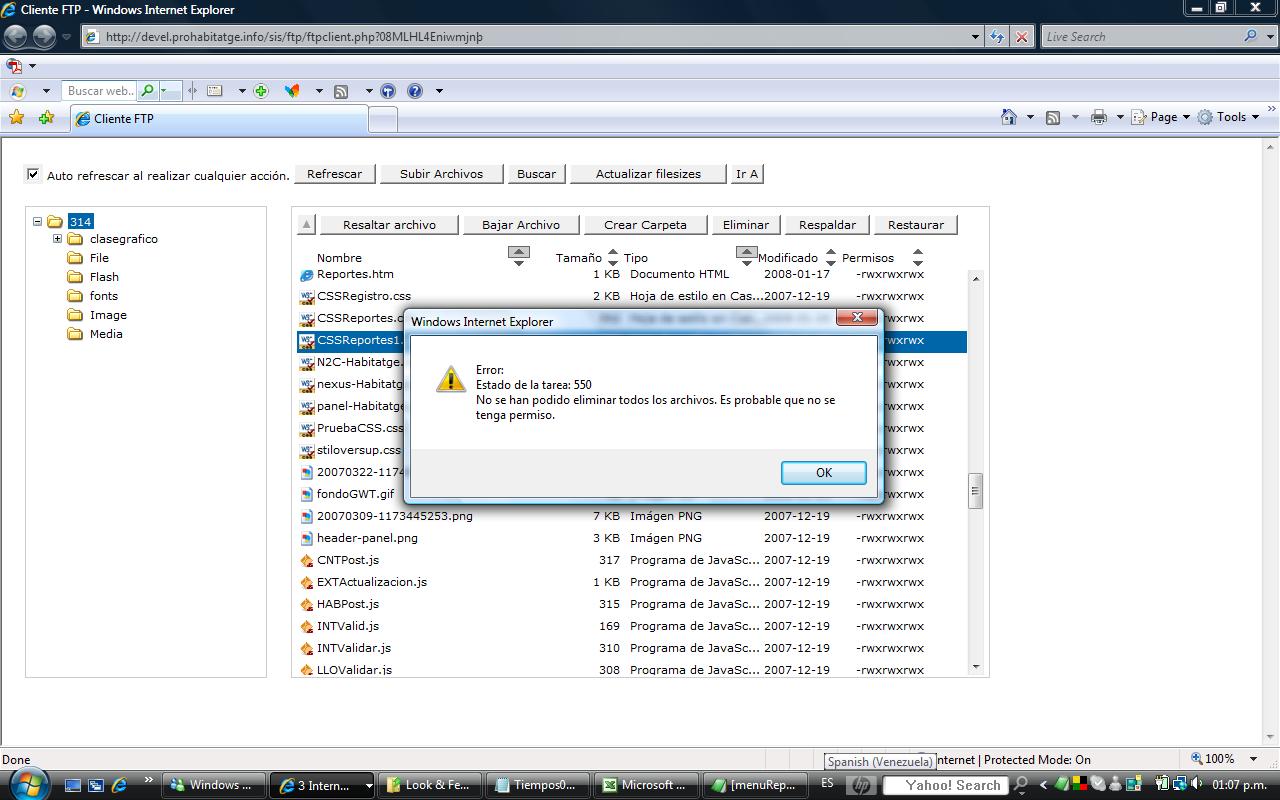This screenshot has width=1280, height=800.
Task: Click the Buscar web toolbar search field
Action: click(100, 91)
